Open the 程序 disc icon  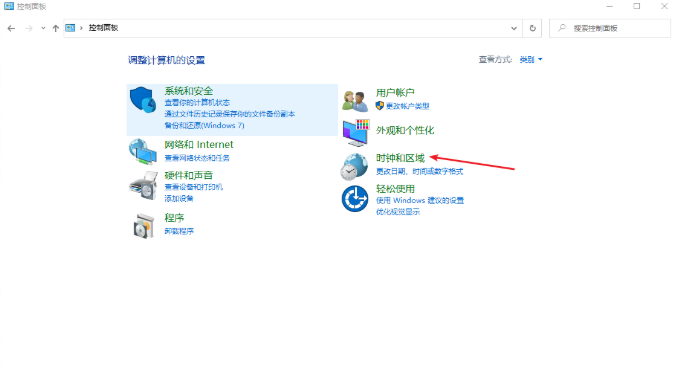(144, 226)
